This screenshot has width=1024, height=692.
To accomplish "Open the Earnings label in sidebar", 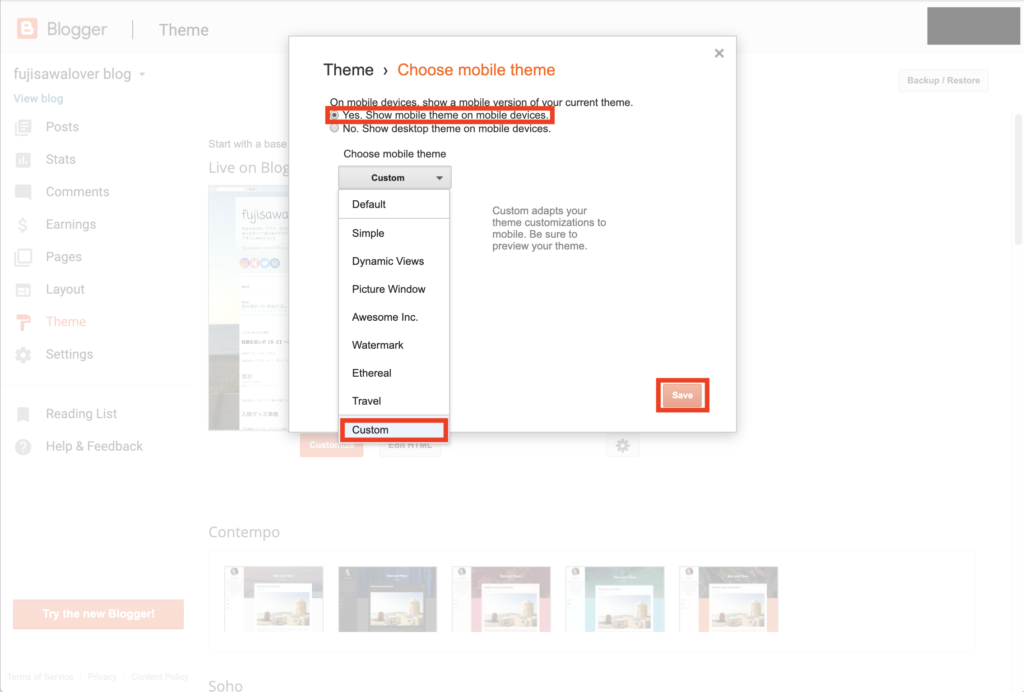I will [x=71, y=225].
